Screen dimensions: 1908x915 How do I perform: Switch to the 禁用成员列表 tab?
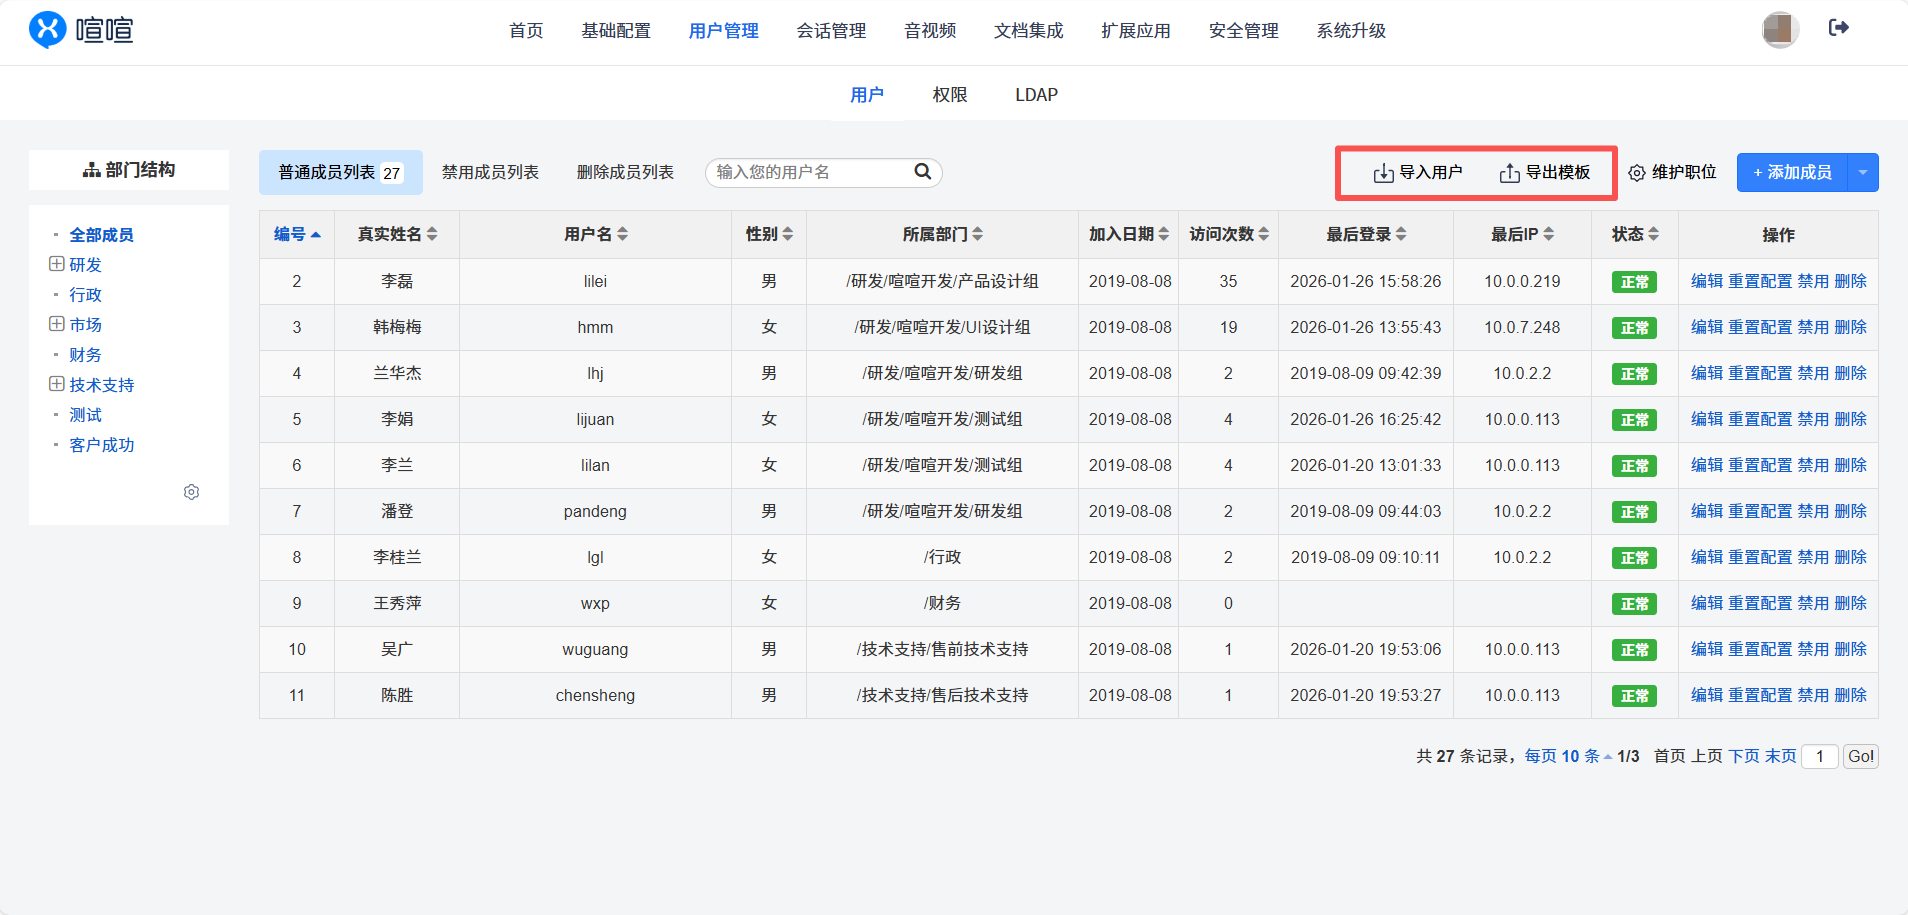(x=490, y=172)
